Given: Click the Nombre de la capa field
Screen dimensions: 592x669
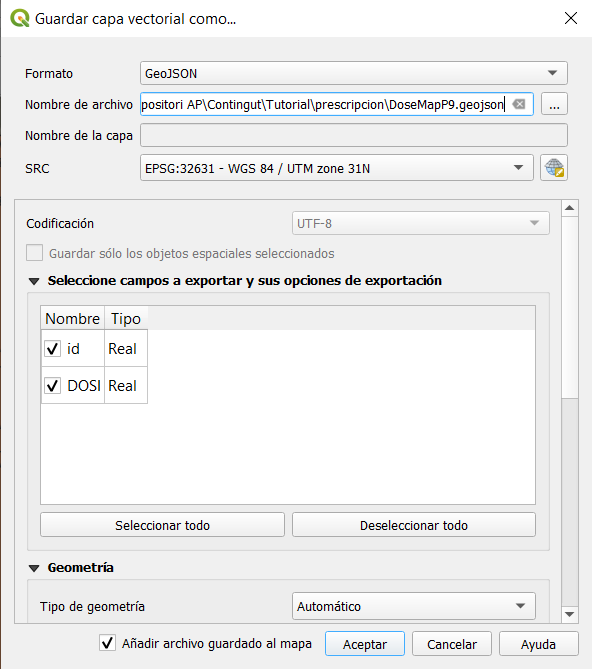Looking at the screenshot, I should click(x=354, y=135).
